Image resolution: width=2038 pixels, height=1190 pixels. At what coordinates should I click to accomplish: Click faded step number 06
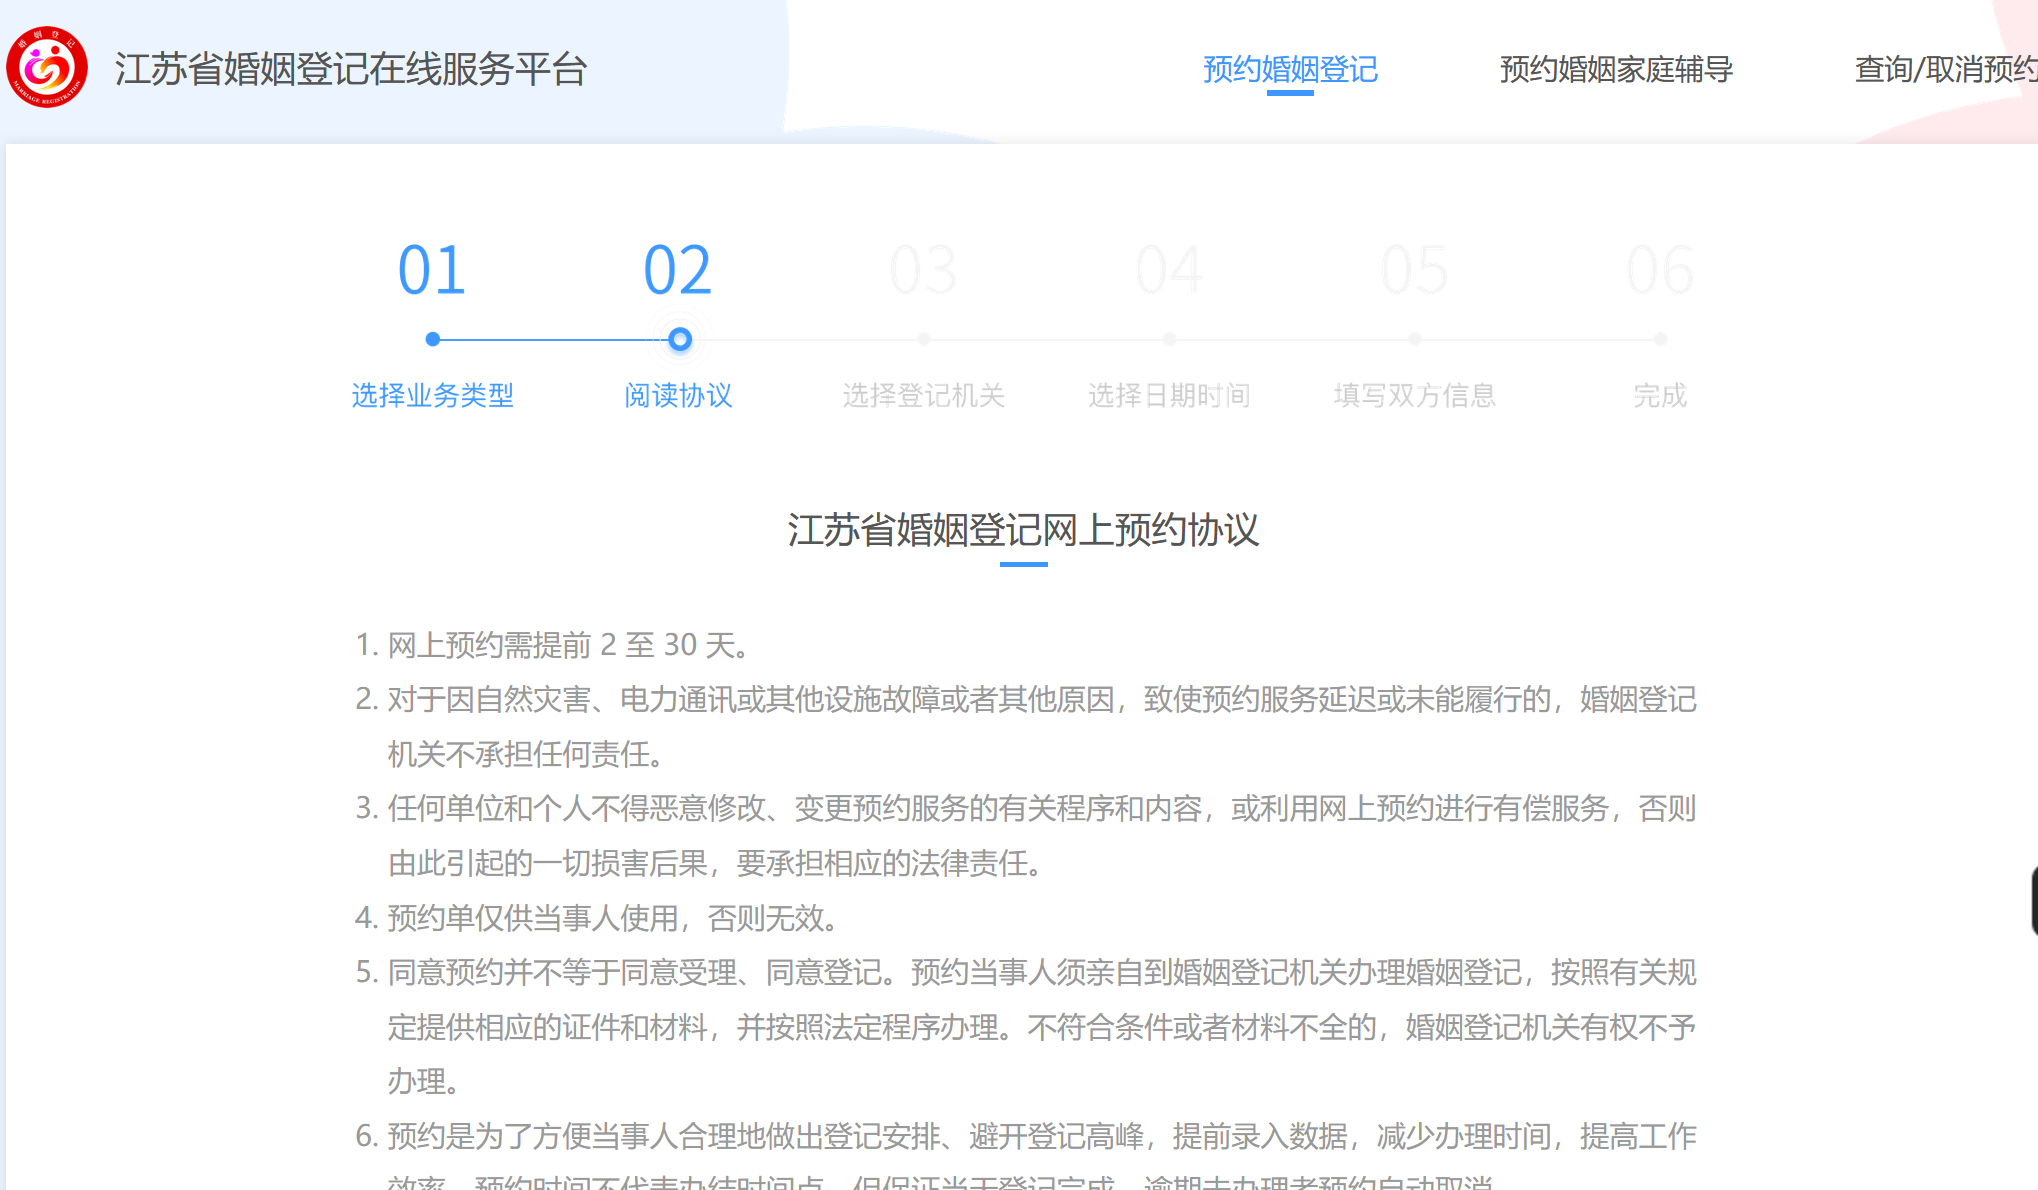tap(1660, 270)
